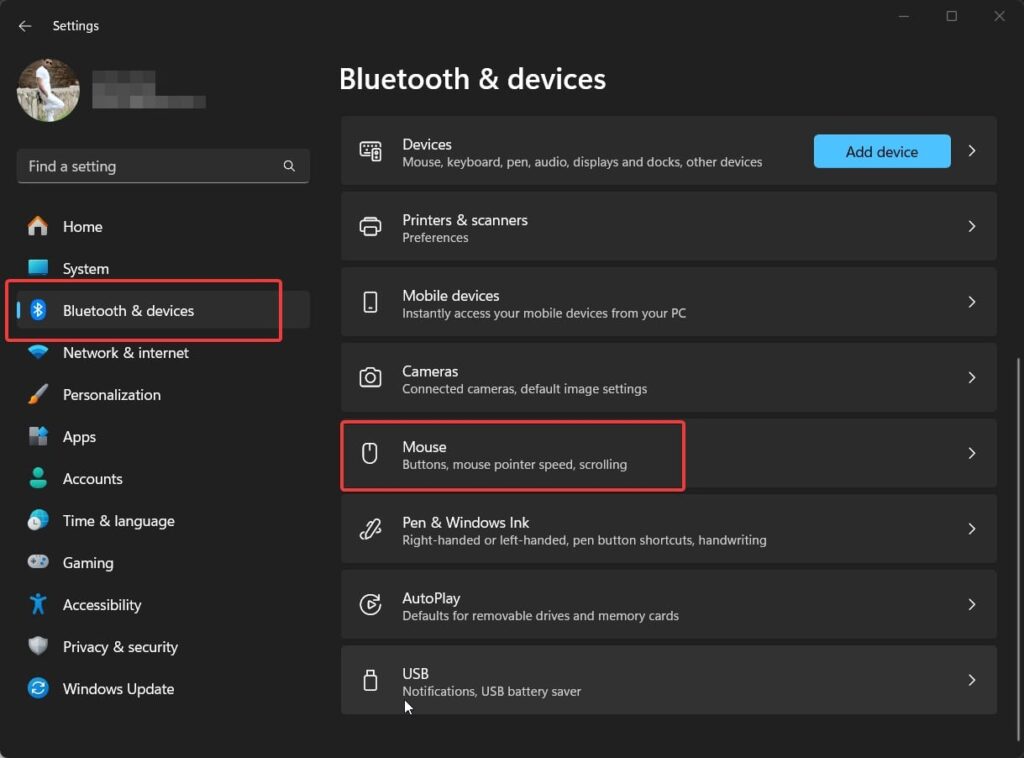Click the Find a setting search box
This screenshot has width=1024, height=758.
tap(150, 167)
